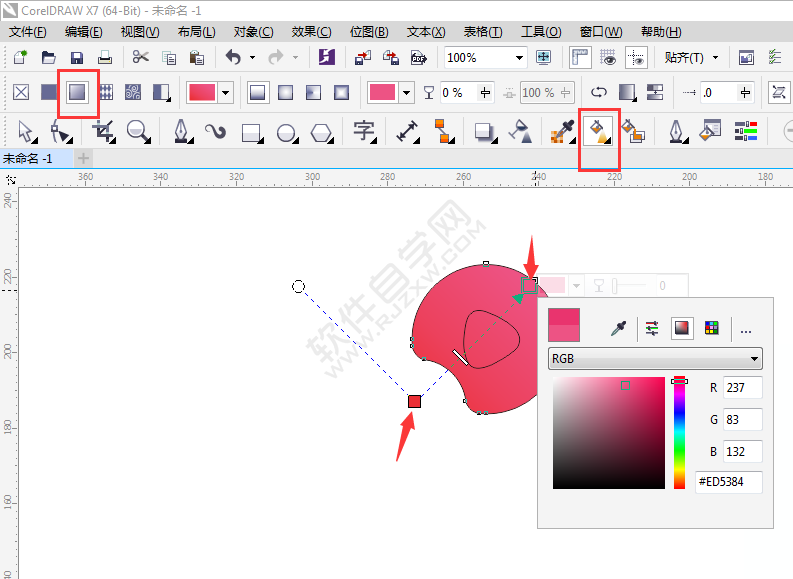Screen dimensions: 793x579
Task: Switch to color palette mode button
Action: coord(712,328)
